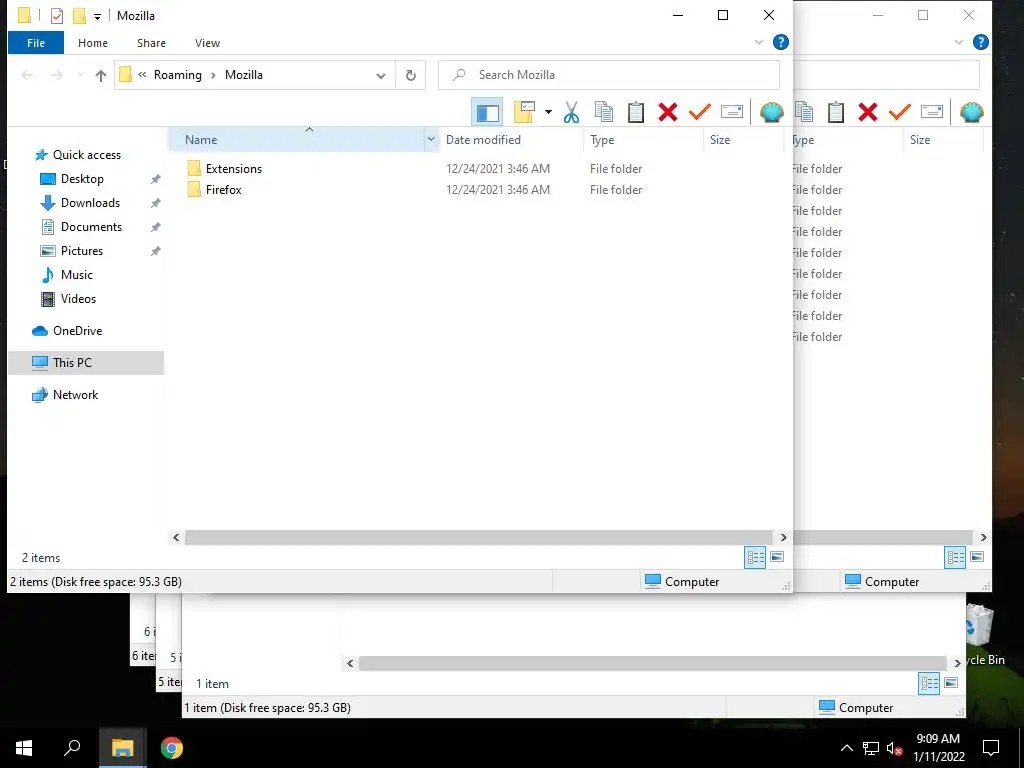The image size is (1024, 768).
Task: Switch right background window to details view
Action: pos(955,557)
